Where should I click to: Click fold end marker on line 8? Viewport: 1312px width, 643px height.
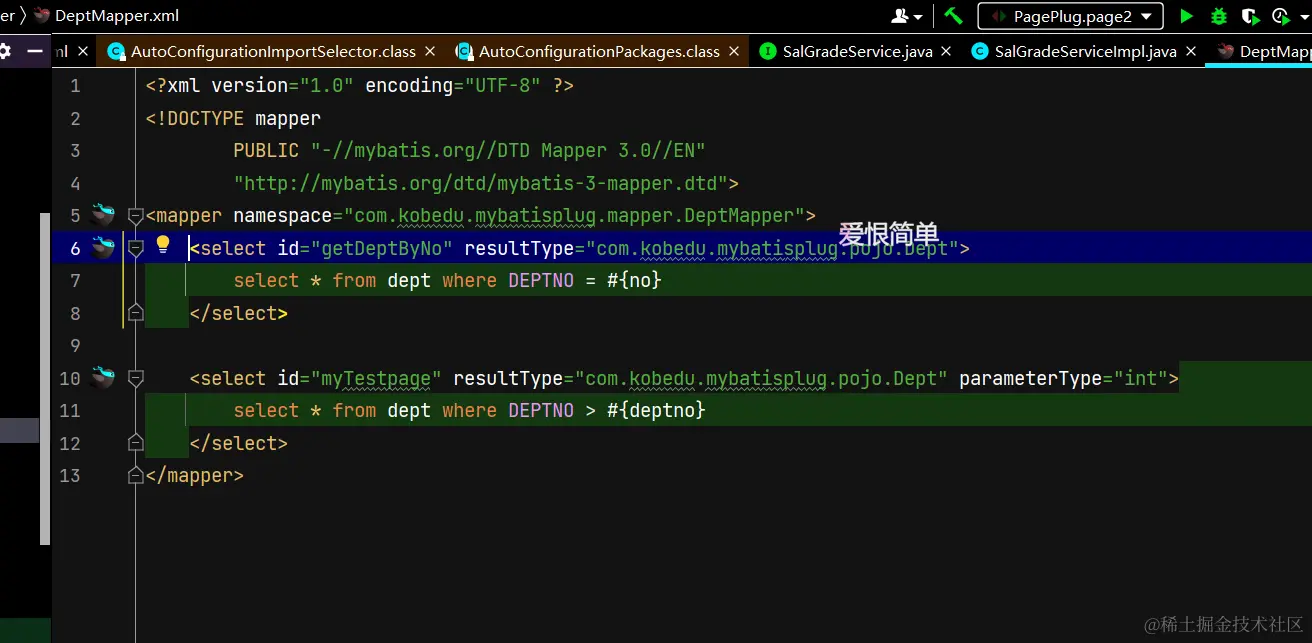click(136, 313)
